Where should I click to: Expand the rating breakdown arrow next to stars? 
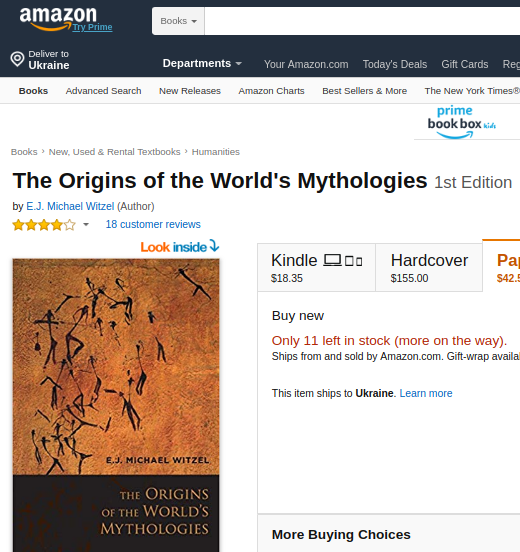pos(86,225)
